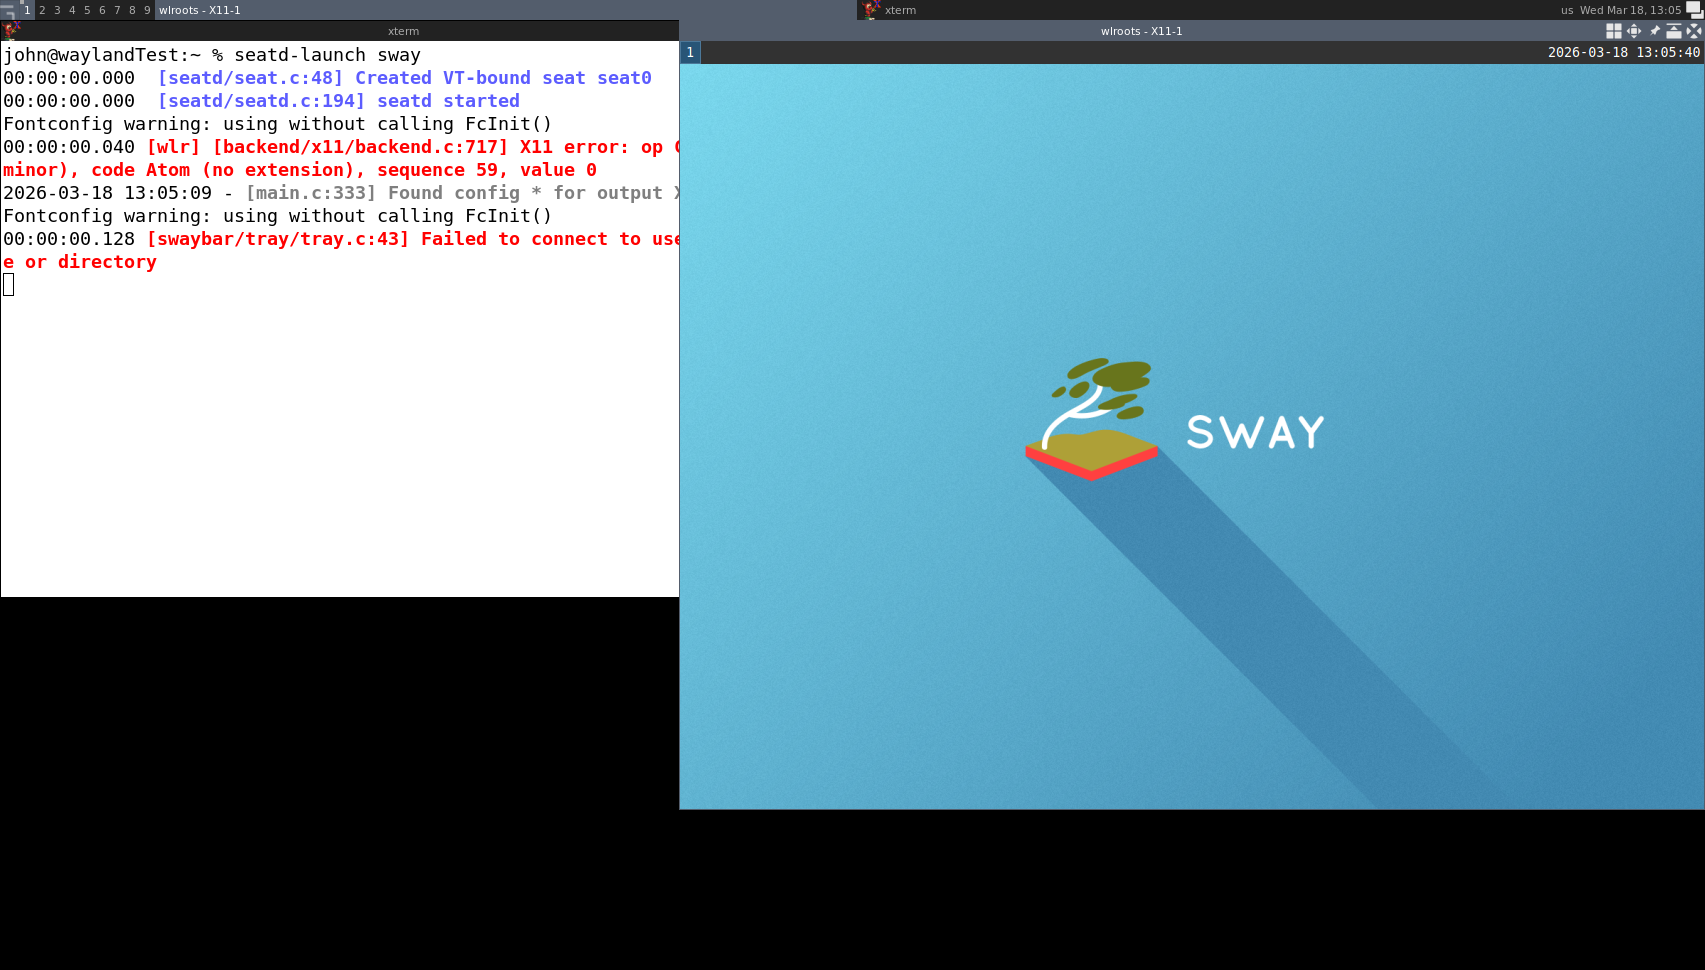Screen dimensions: 1705x970
Task: Focus the xterm window via its title bar
Action: click(x=403, y=31)
